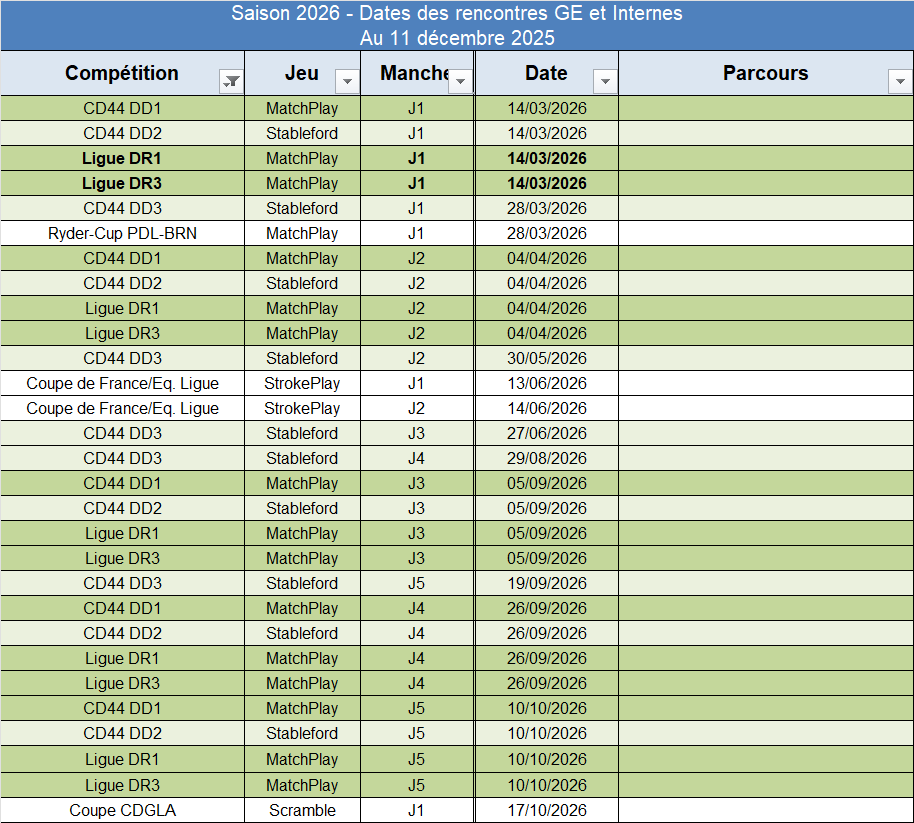This screenshot has height=823, width=914.
Task: Select the date cell 29/08/2026
Action: coord(546,458)
